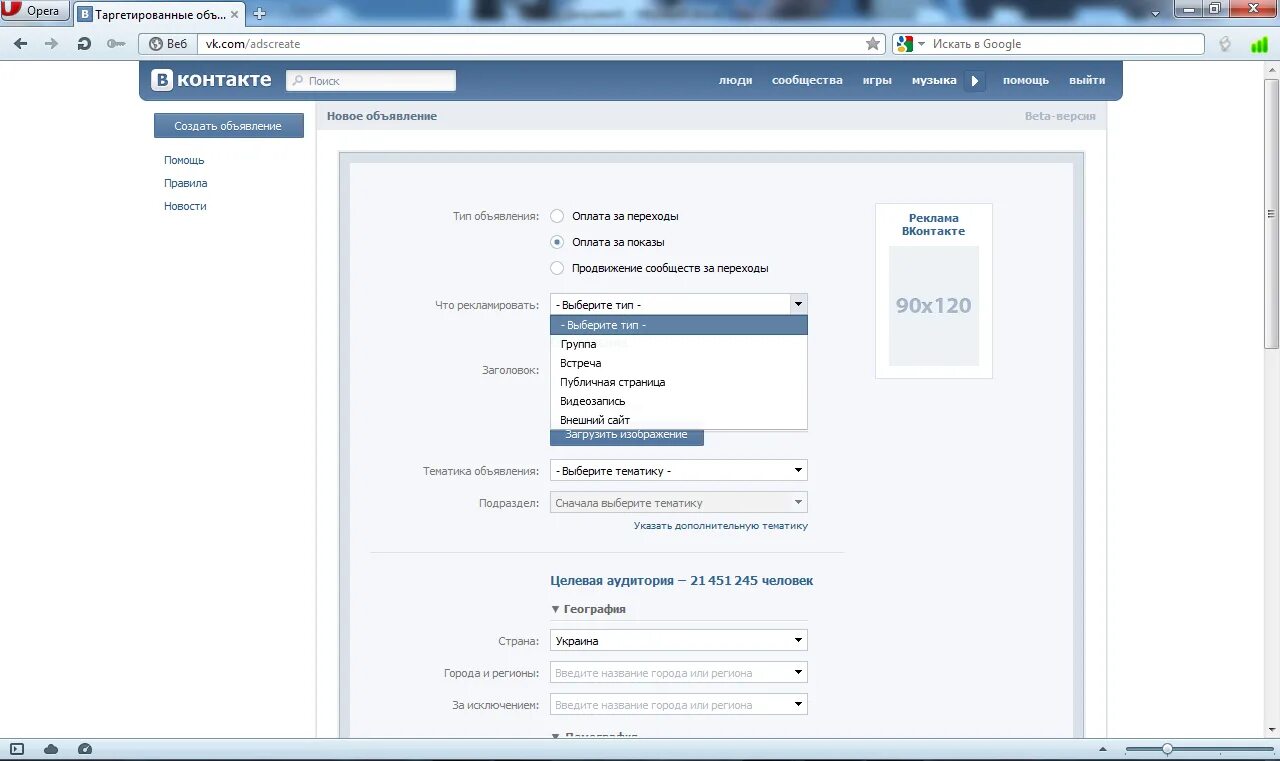1280x761 pixels.
Task: Open a new browser tab
Action: [260, 13]
